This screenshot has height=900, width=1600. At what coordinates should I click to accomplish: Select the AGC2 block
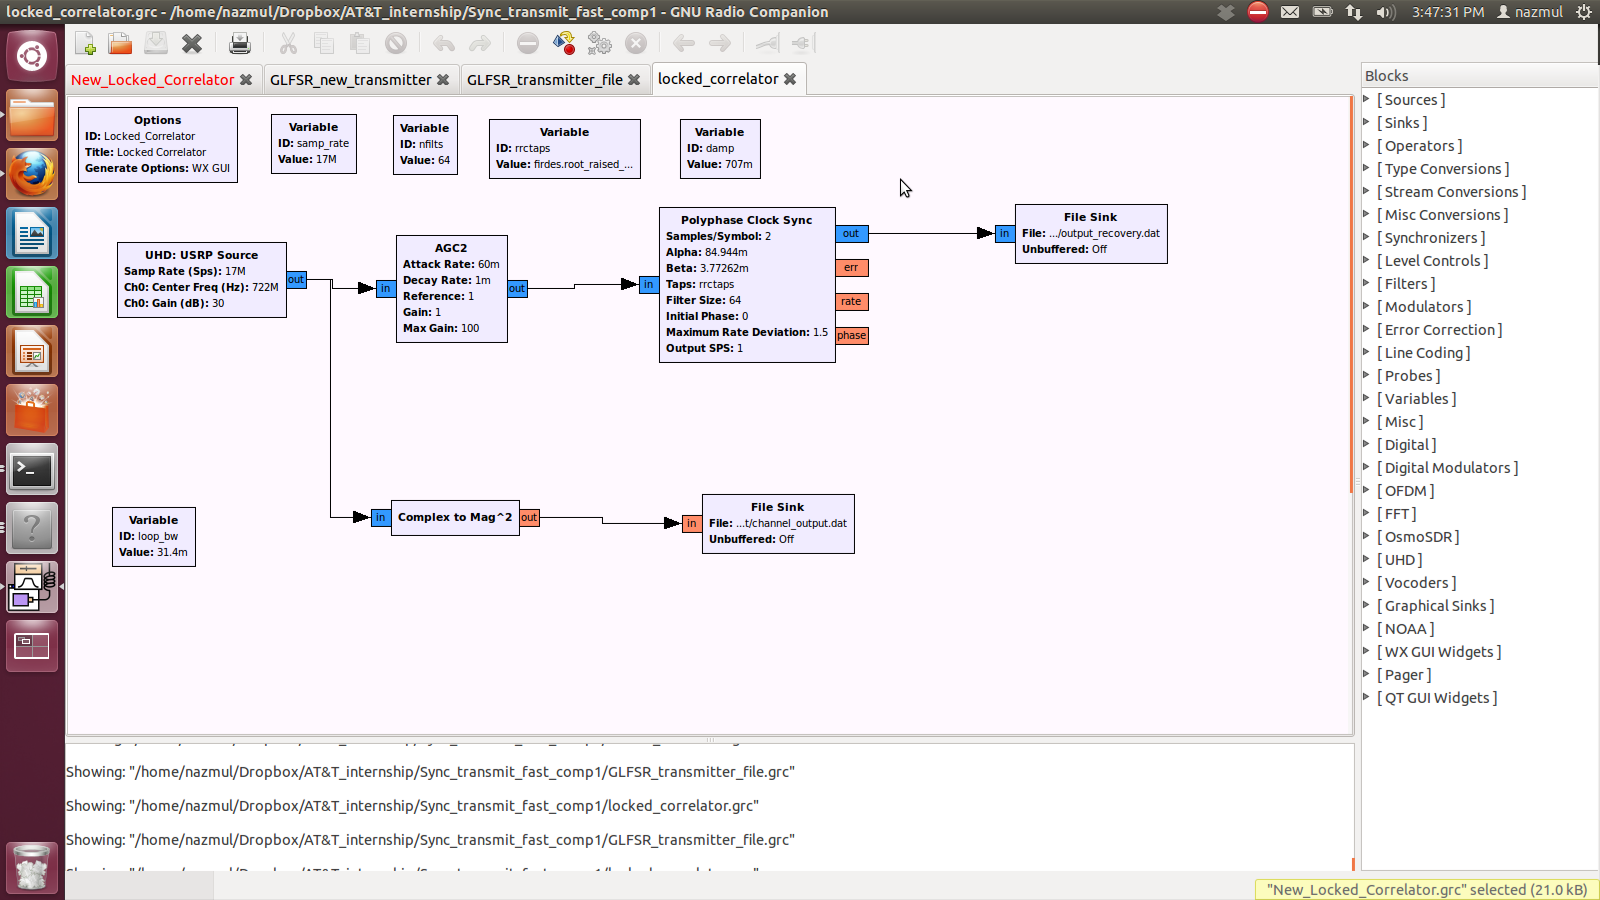(451, 288)
